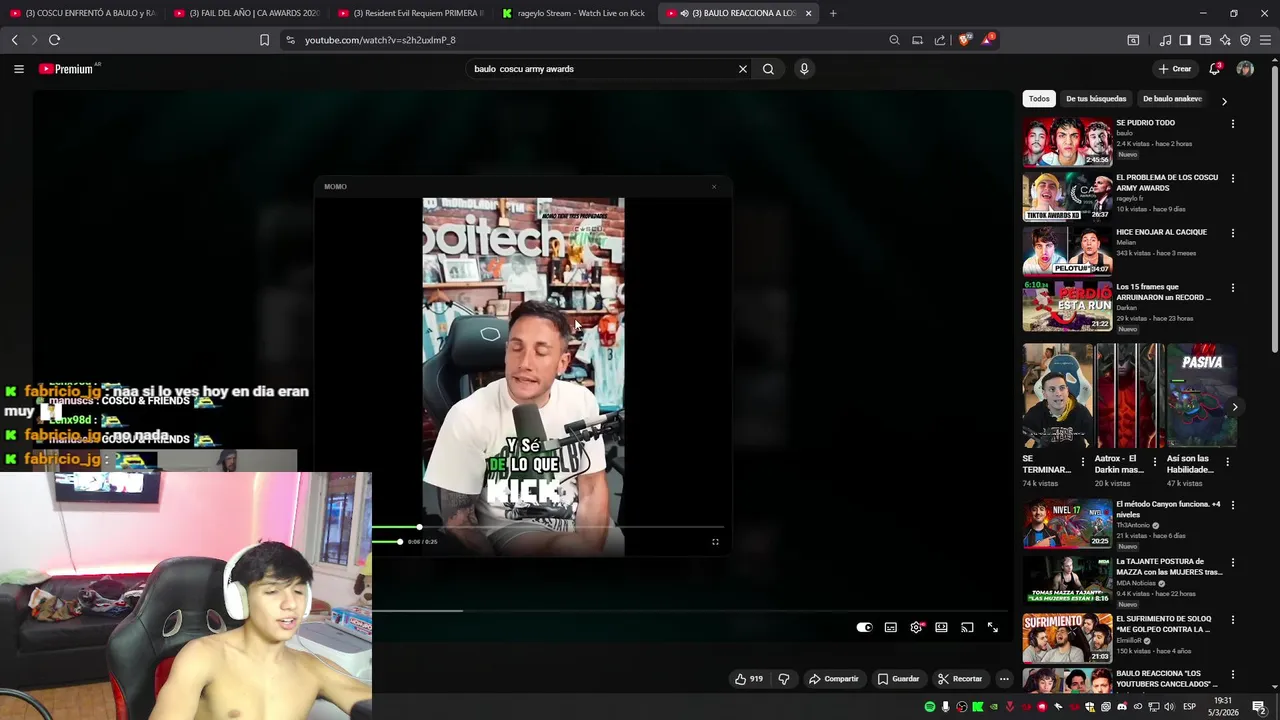Bookmark this page in the address bar
This screenshot has height=720, width=1280.
pyautogui.click(x=264, y=40)
